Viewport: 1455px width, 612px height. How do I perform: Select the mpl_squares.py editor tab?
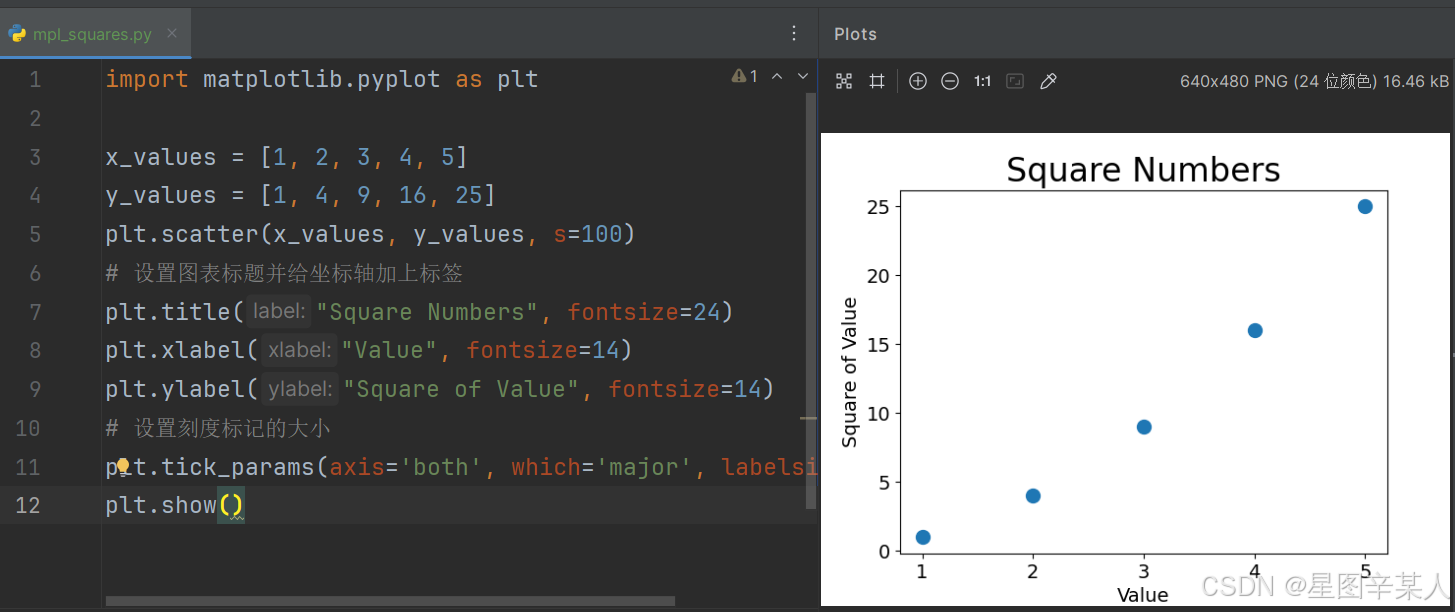click(x=95, y=34)
